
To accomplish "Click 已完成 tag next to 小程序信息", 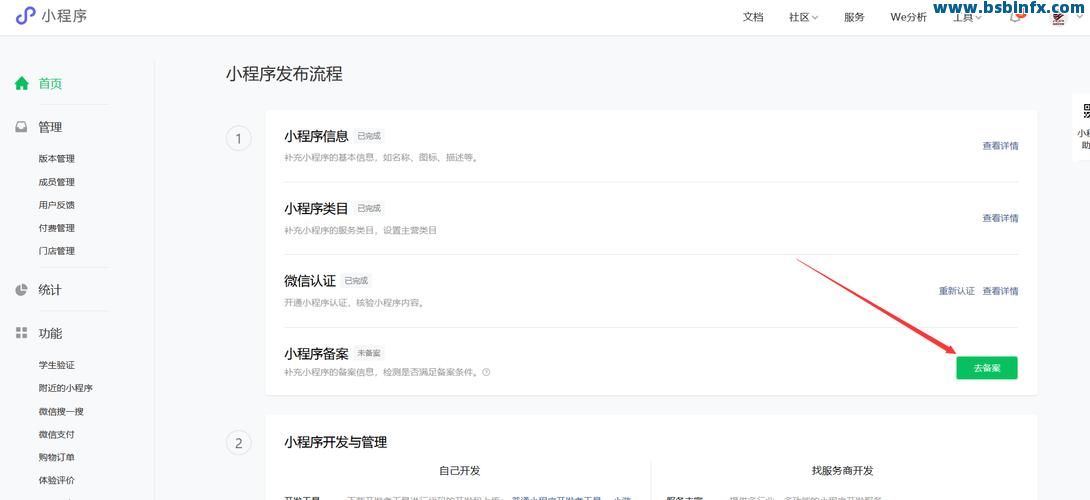I will point(369,136).
